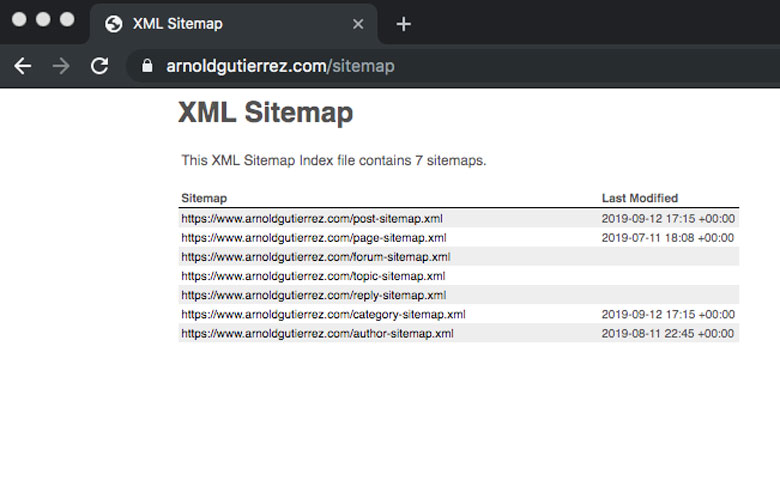Screen dimensions: 780x480
Task: Open the forum-sitemap.xml link
Action: pyautogui.click(x=316, y=257)
